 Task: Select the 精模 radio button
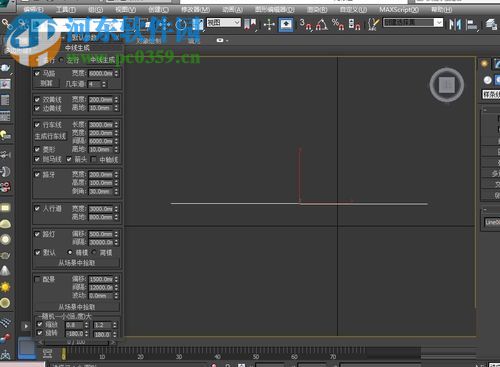pos(70,252)
